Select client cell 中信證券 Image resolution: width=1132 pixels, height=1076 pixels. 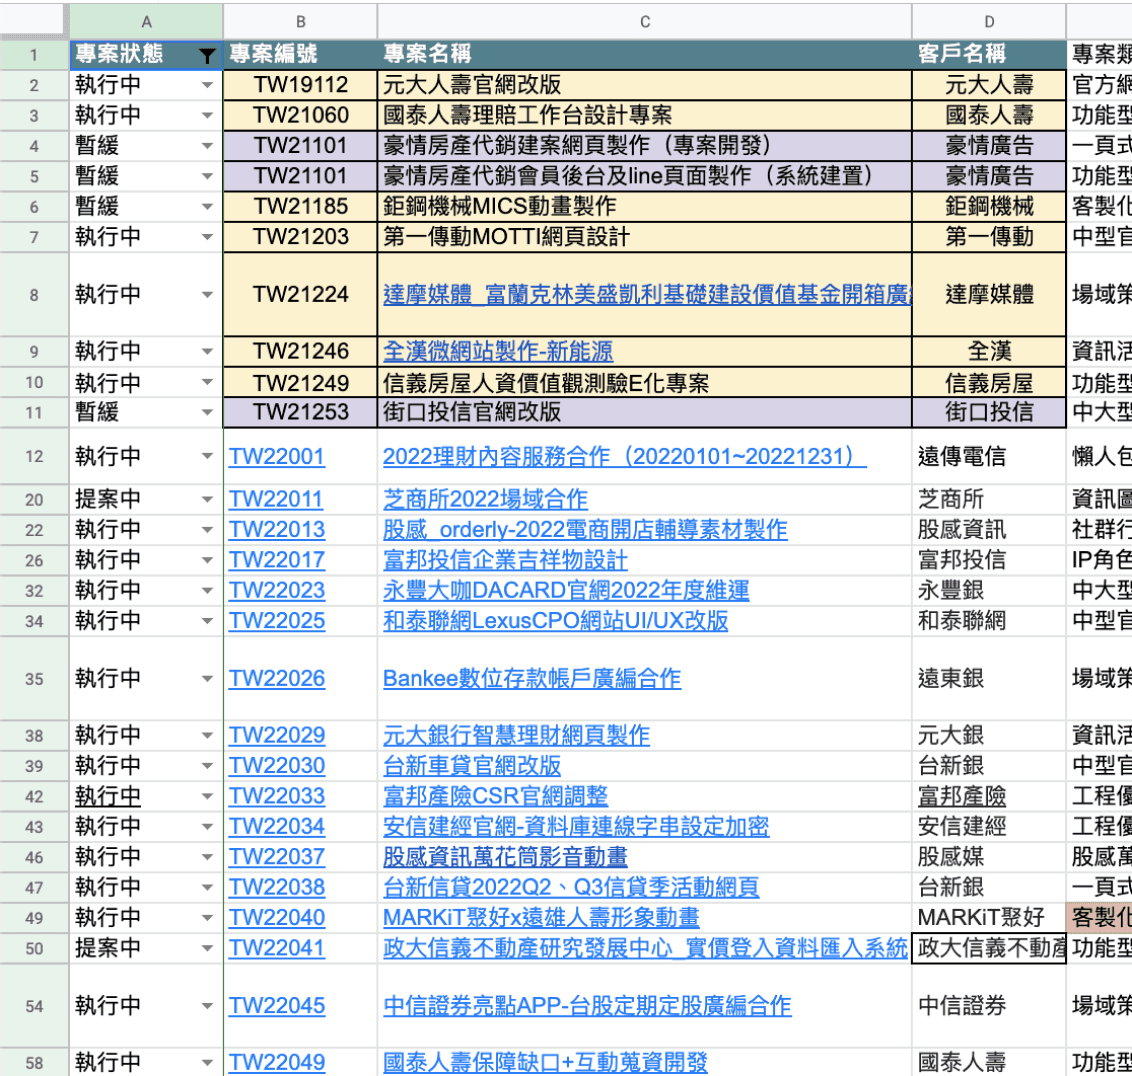[x=989, y=1006]
